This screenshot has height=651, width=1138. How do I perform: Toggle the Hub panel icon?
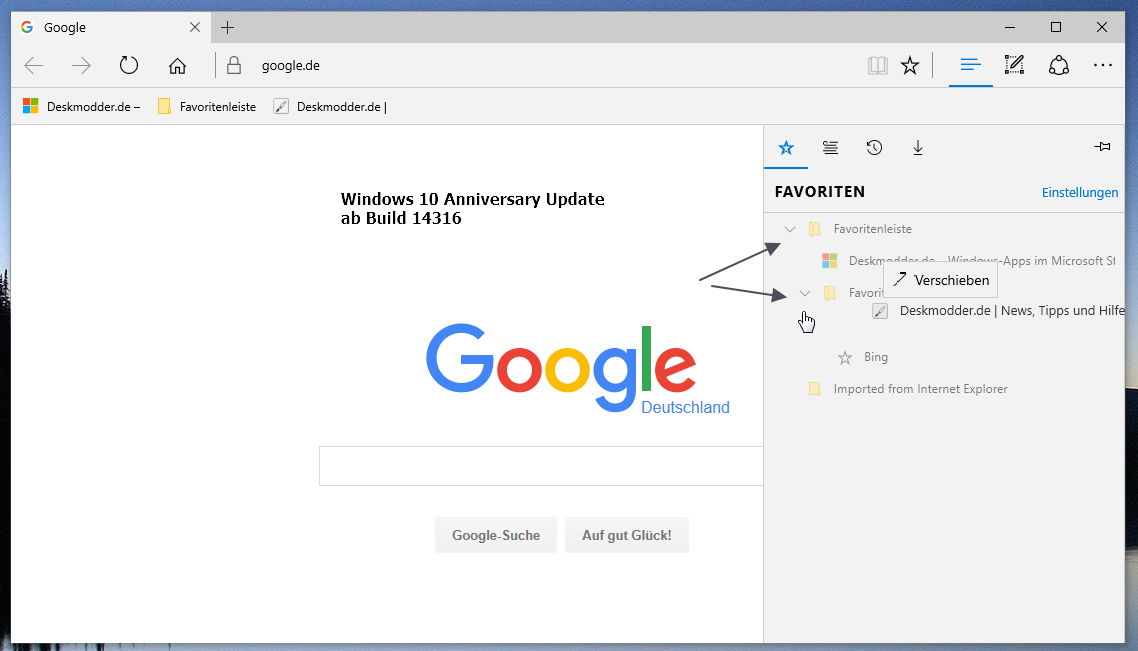coord(970,65)
